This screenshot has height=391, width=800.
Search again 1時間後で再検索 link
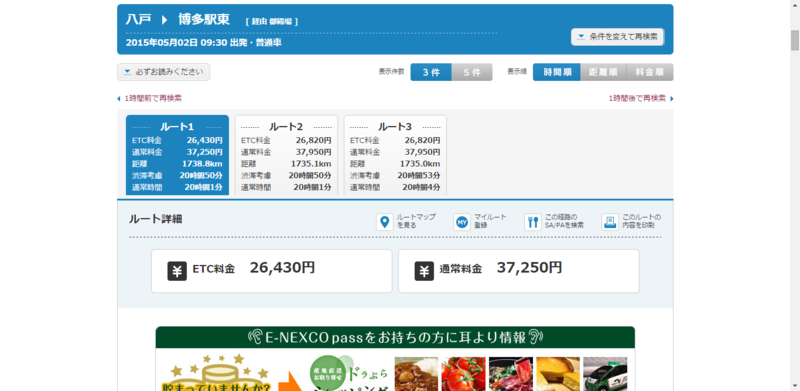pos(637,99)
